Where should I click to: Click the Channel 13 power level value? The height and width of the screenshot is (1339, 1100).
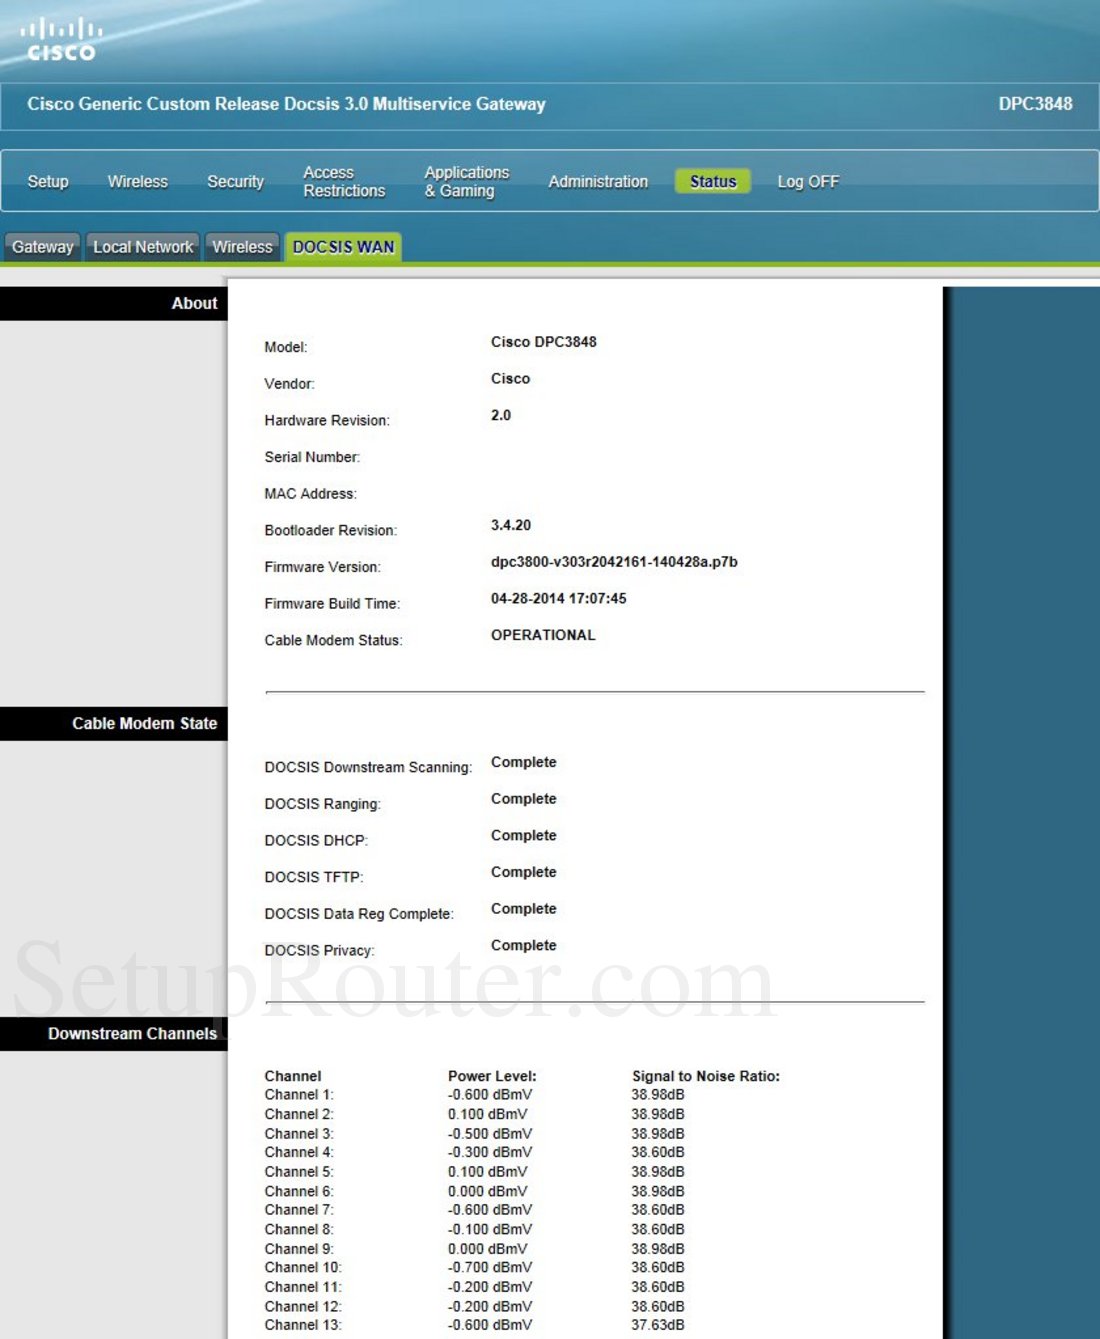click(x=490, y=1325)
